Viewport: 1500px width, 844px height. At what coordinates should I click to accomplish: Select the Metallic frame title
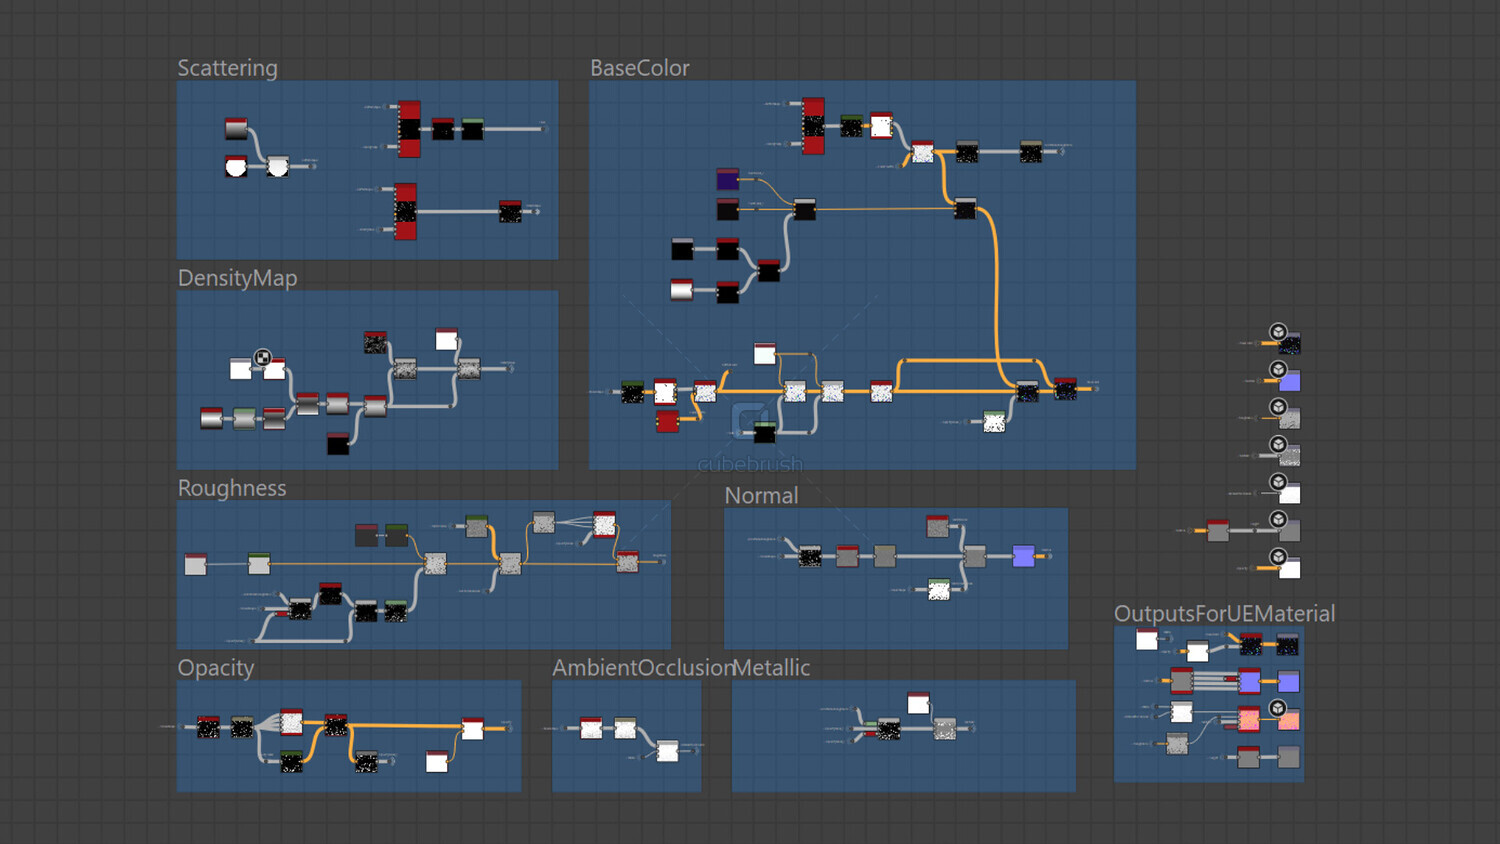pyautogui.click(x=771, y=668)
